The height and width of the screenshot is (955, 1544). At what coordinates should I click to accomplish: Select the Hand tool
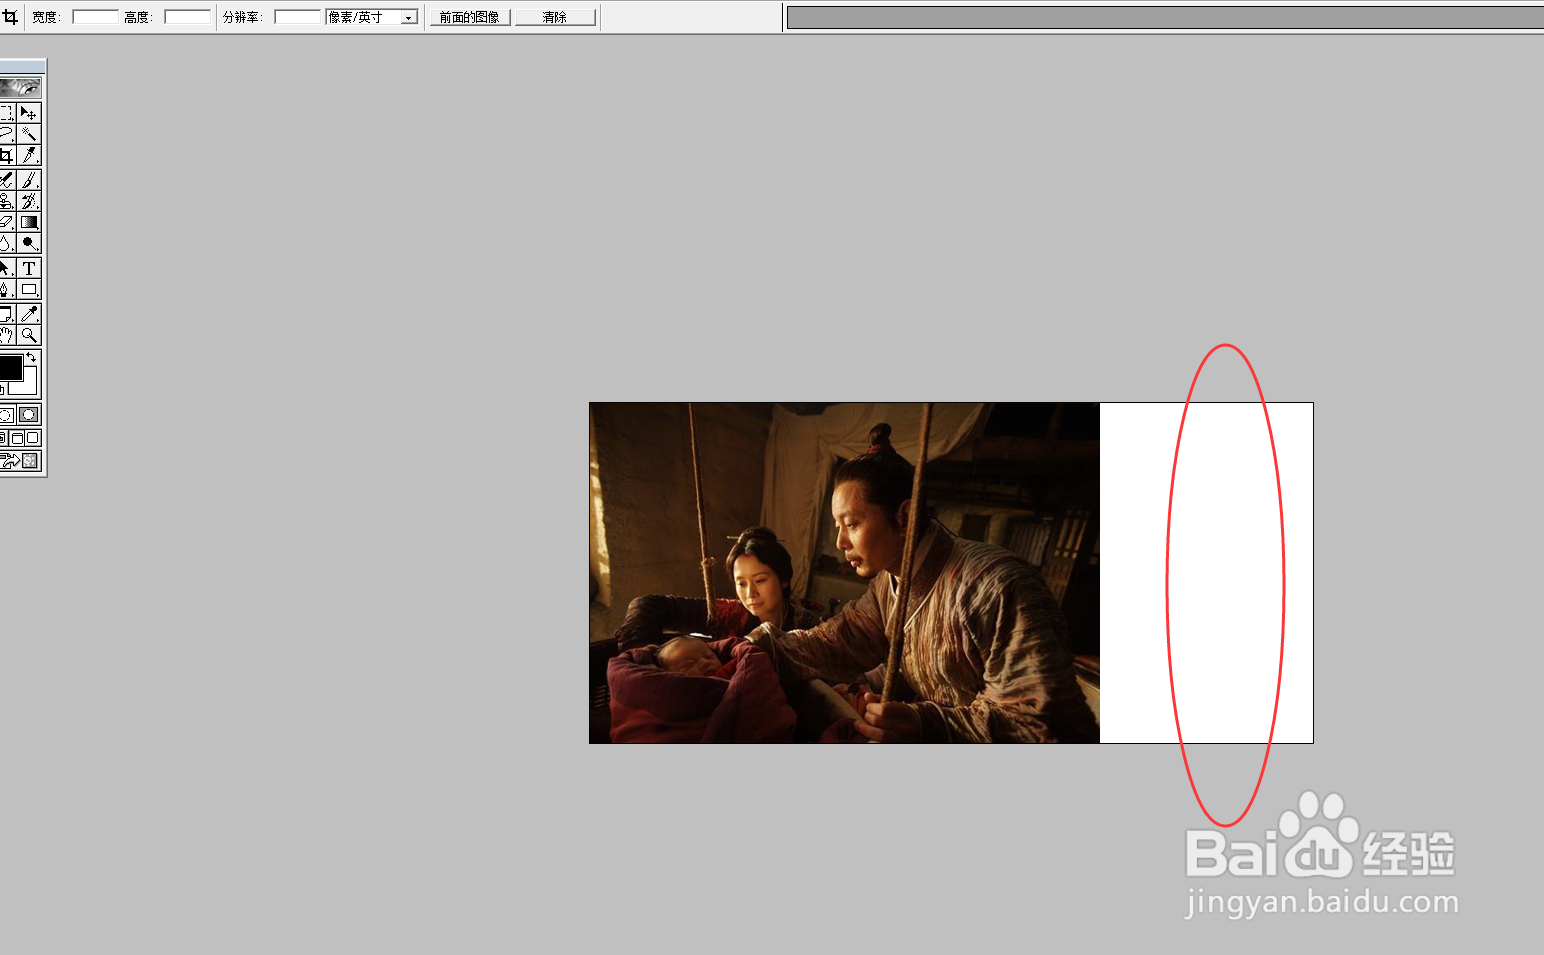[x=6, y=335]
